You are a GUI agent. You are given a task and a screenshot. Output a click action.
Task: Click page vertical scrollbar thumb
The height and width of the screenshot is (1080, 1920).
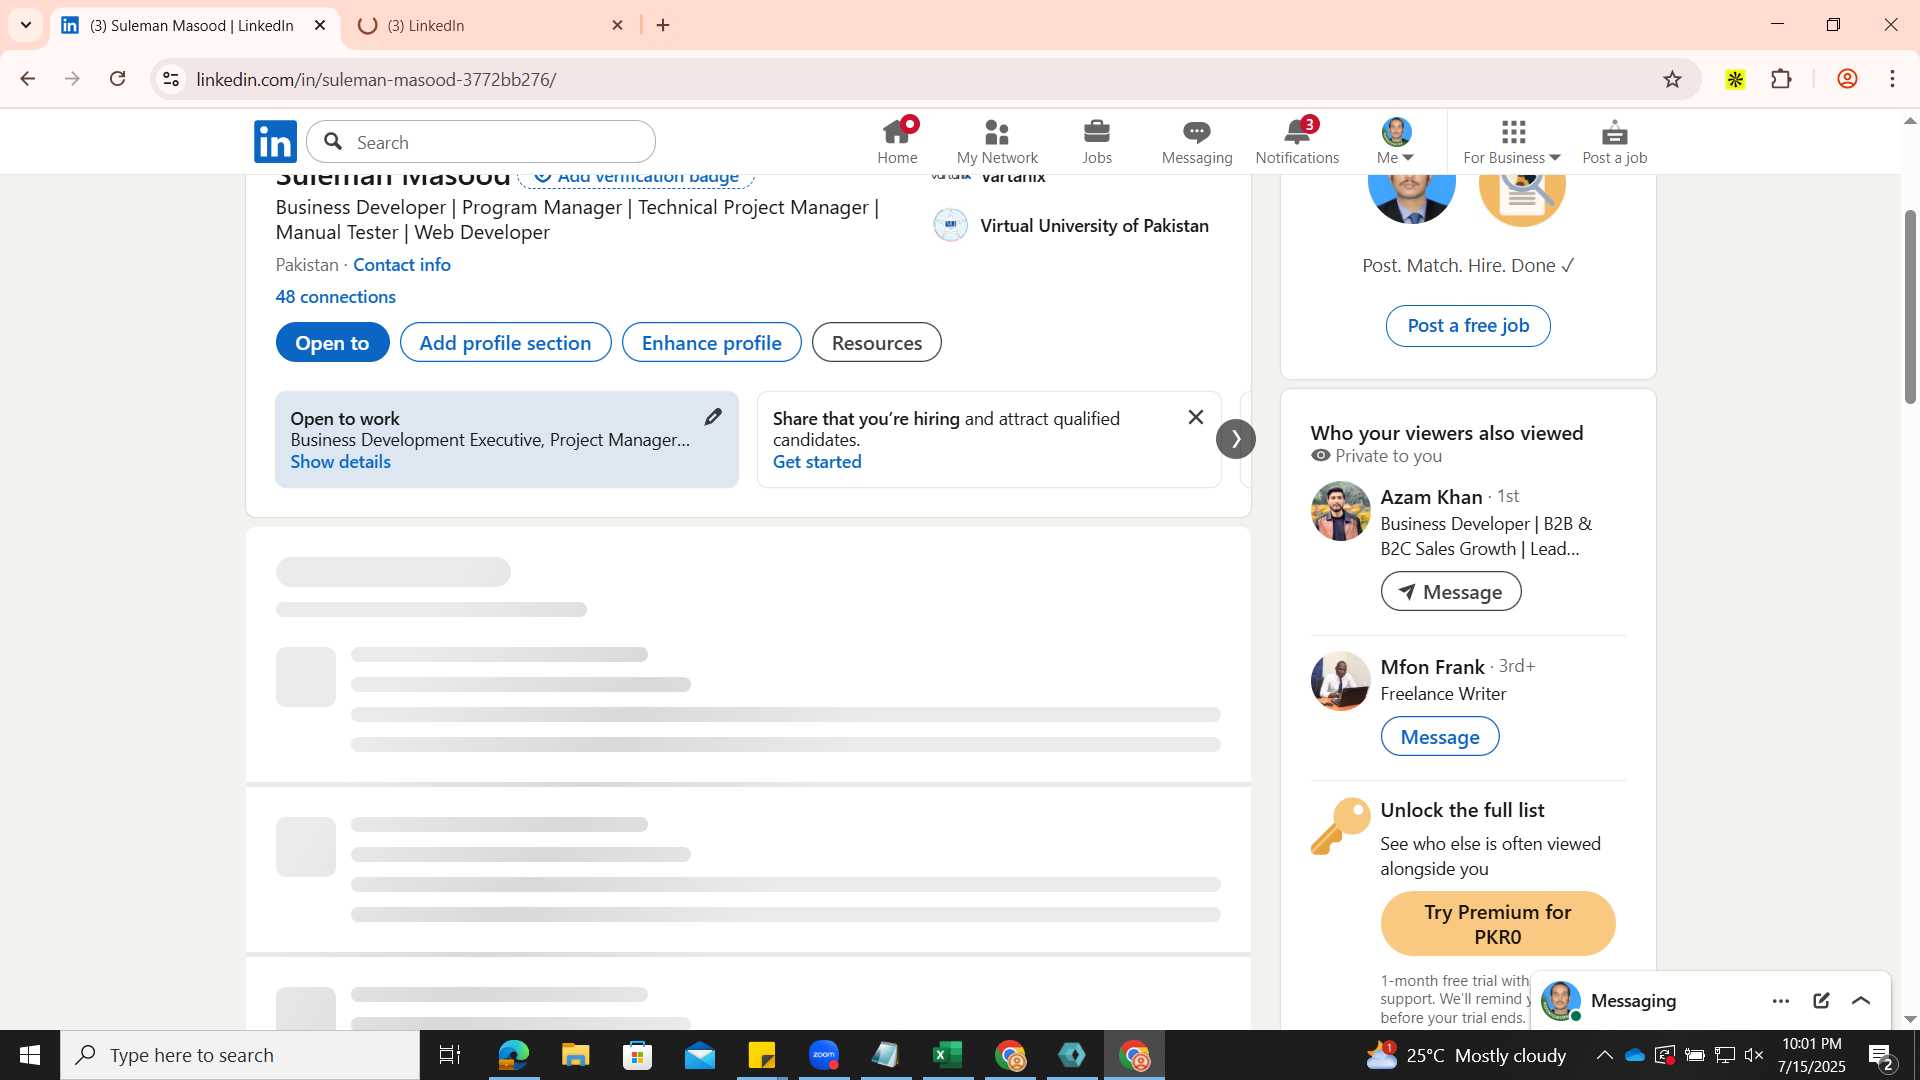pyautogui.click(x=1910, y=307)
